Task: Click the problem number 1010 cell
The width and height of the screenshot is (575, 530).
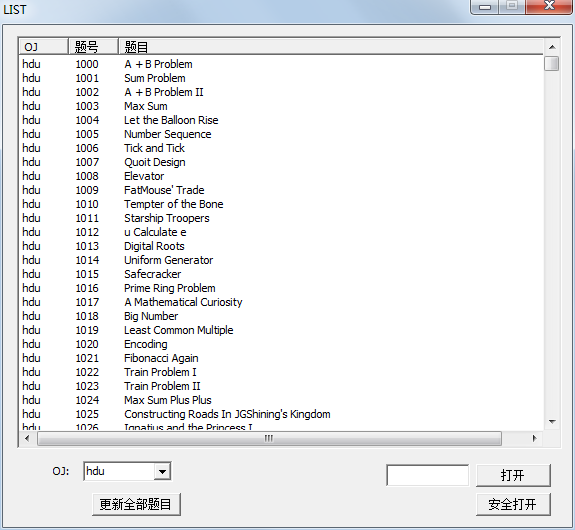Action: point(87,204)
